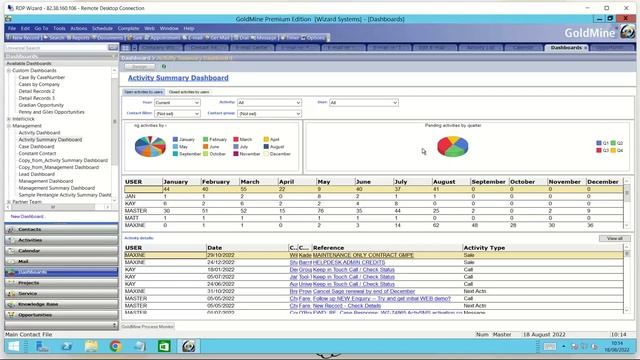Screen dimensions: 640x360
Task: Click the E-mail toolbar button
Action: (193, 38)
